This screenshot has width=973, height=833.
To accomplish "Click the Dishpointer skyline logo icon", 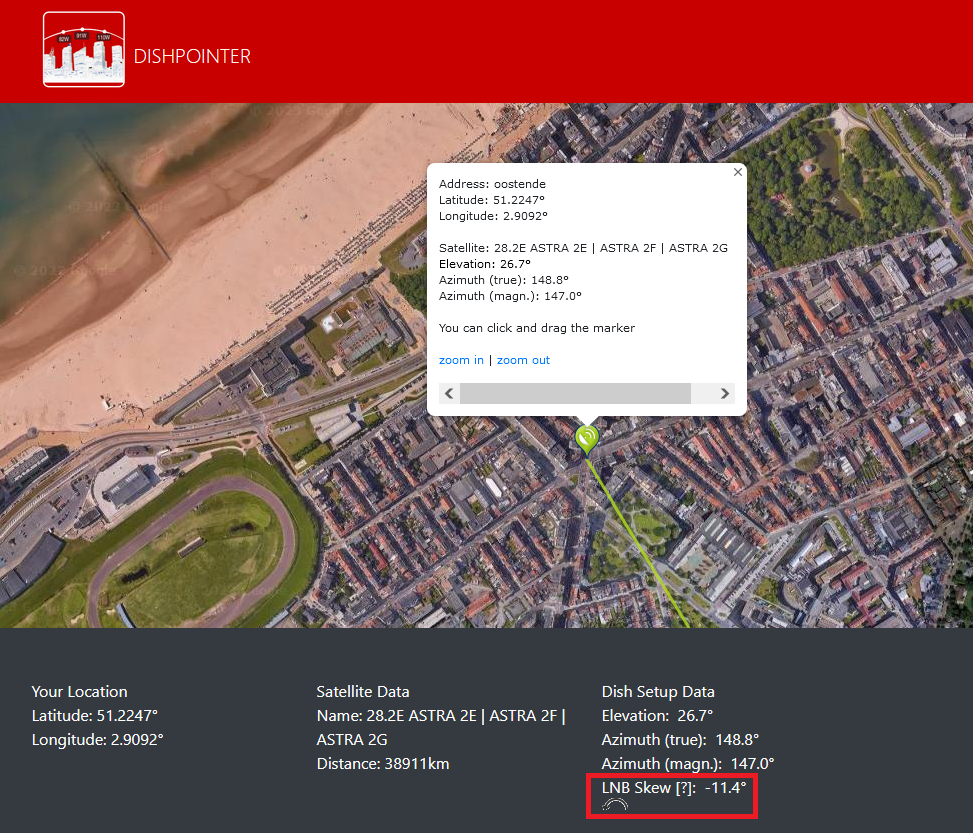I will point(84,50).
